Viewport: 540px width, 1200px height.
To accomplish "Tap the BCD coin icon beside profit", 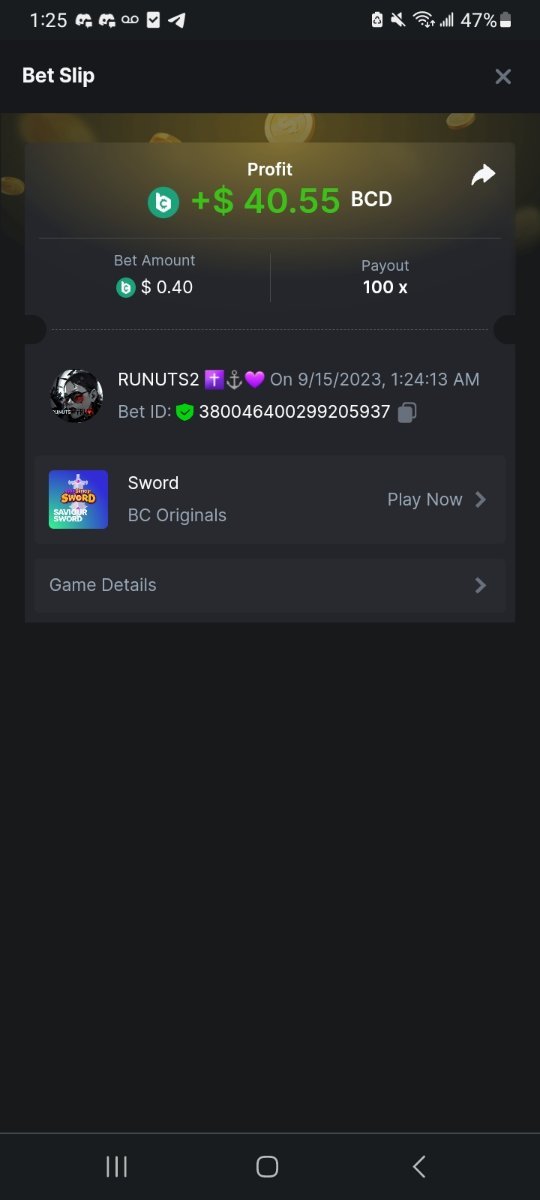I will click(163, 203).
